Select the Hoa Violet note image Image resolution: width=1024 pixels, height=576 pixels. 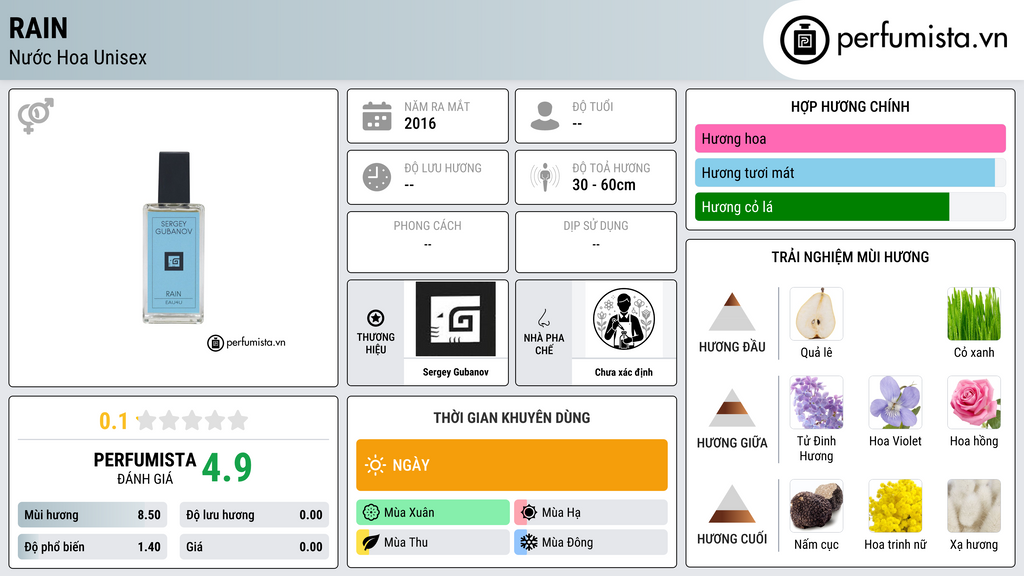(x=895, y=402)
